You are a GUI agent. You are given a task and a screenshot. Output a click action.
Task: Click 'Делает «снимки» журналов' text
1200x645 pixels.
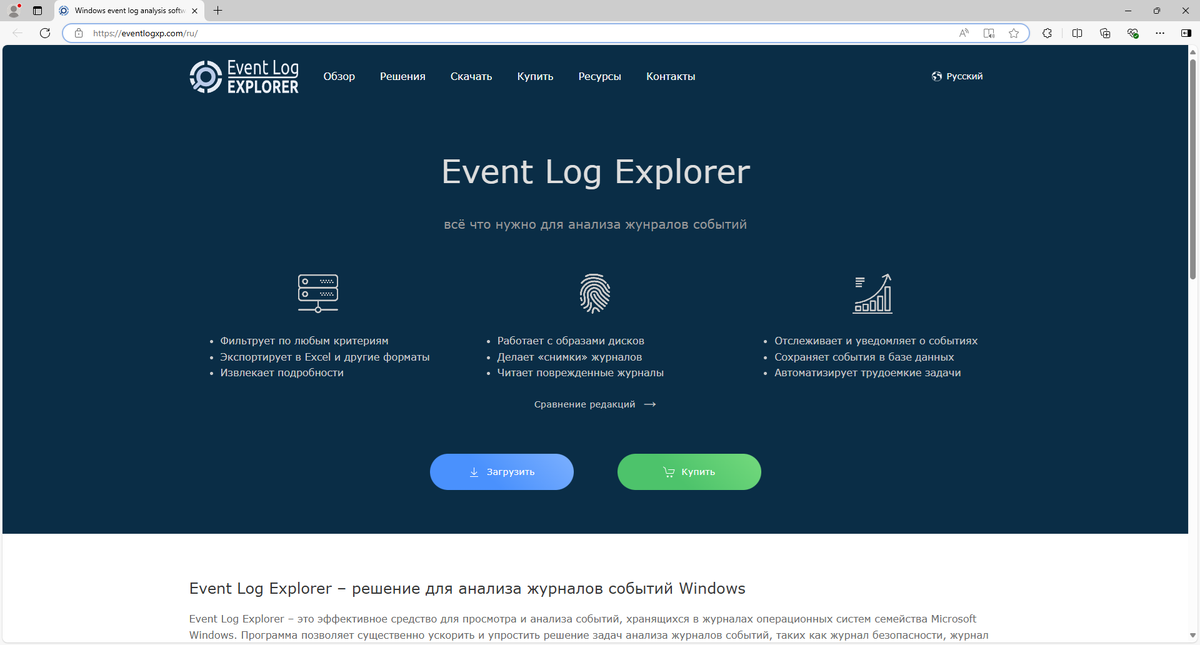click(x=570, y=357)
